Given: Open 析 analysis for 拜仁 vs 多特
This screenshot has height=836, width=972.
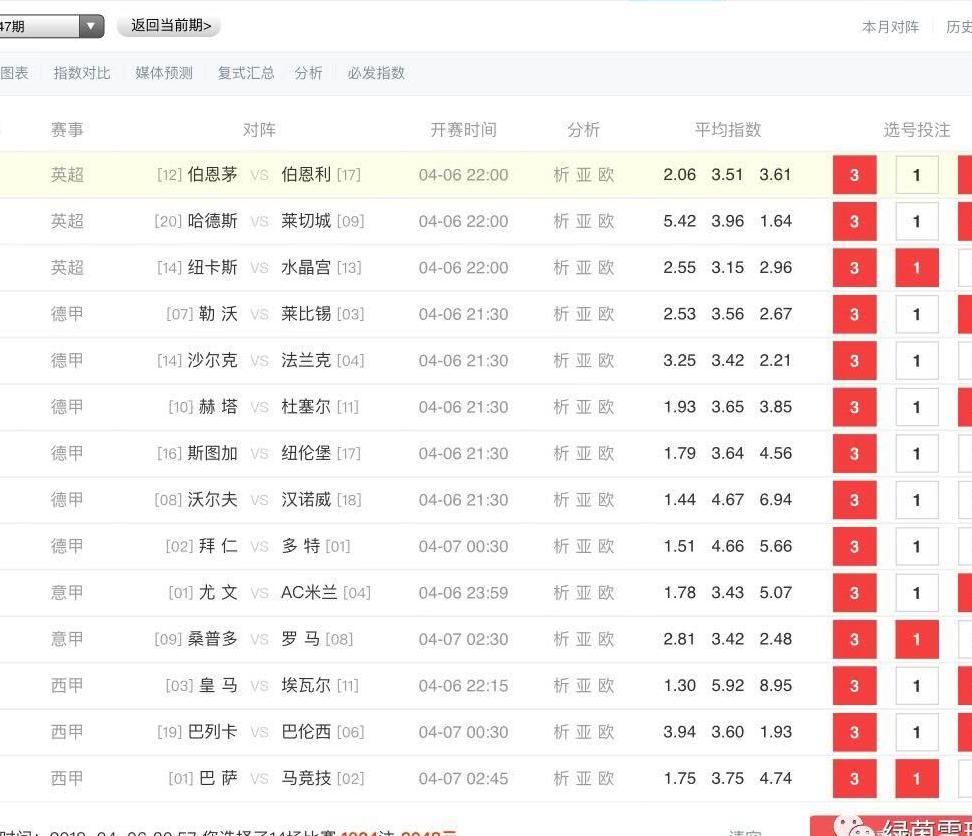Looking at the screenshot, I should click(x=561, y=546).
